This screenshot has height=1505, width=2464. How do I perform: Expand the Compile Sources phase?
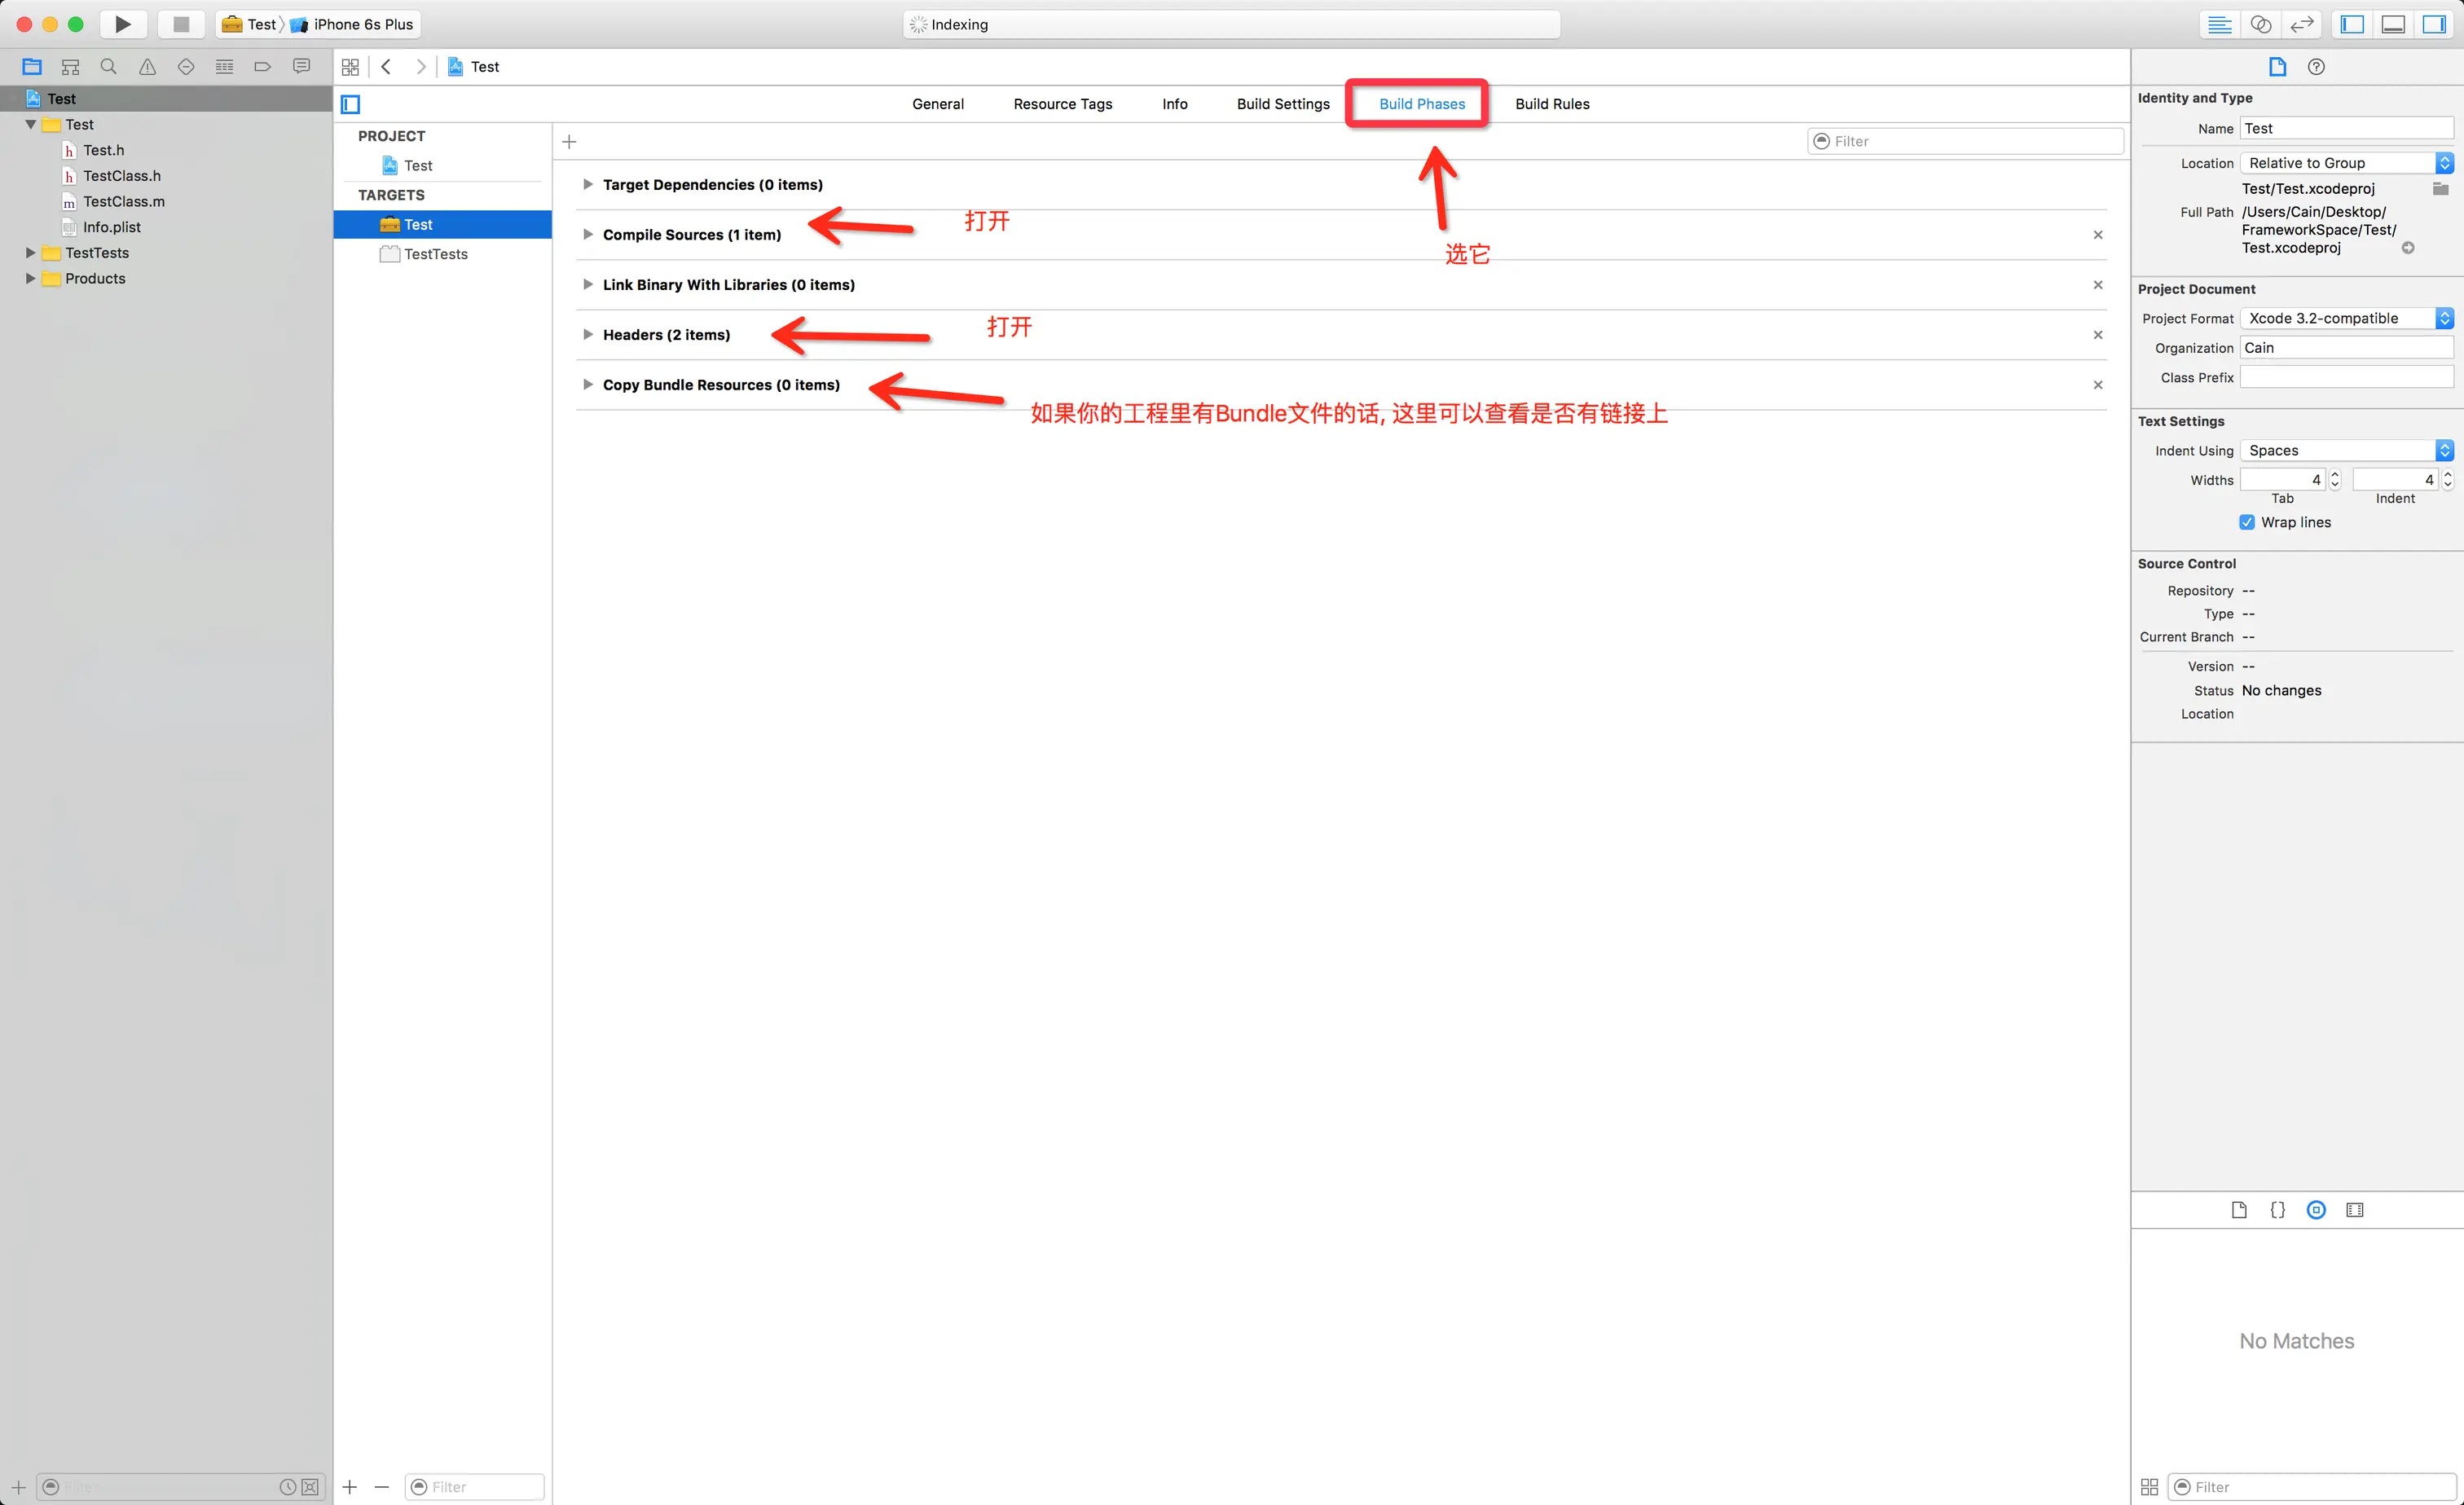click(588, 234)
